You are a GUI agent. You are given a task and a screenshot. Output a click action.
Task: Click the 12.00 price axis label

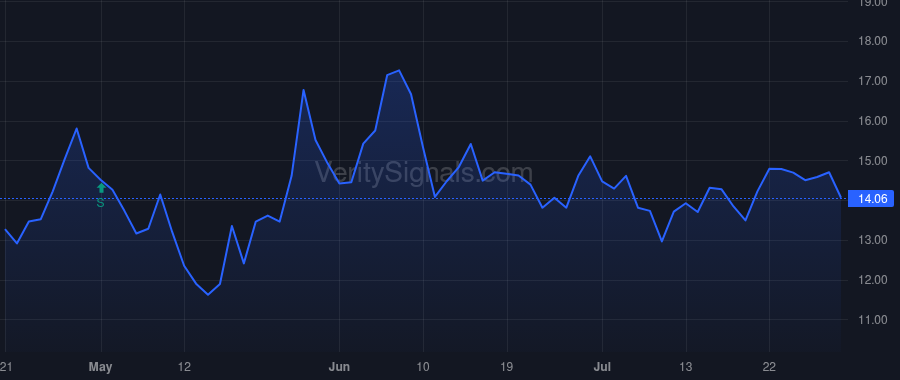coord(872,280)
